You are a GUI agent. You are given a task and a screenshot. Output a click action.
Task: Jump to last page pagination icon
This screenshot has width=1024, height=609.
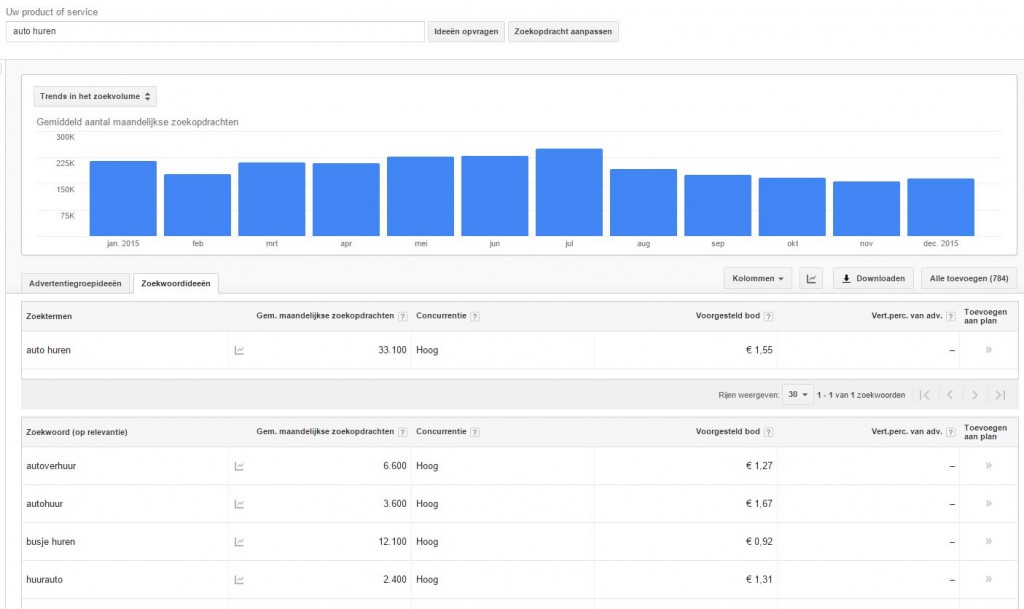(x=1000, y=395)
